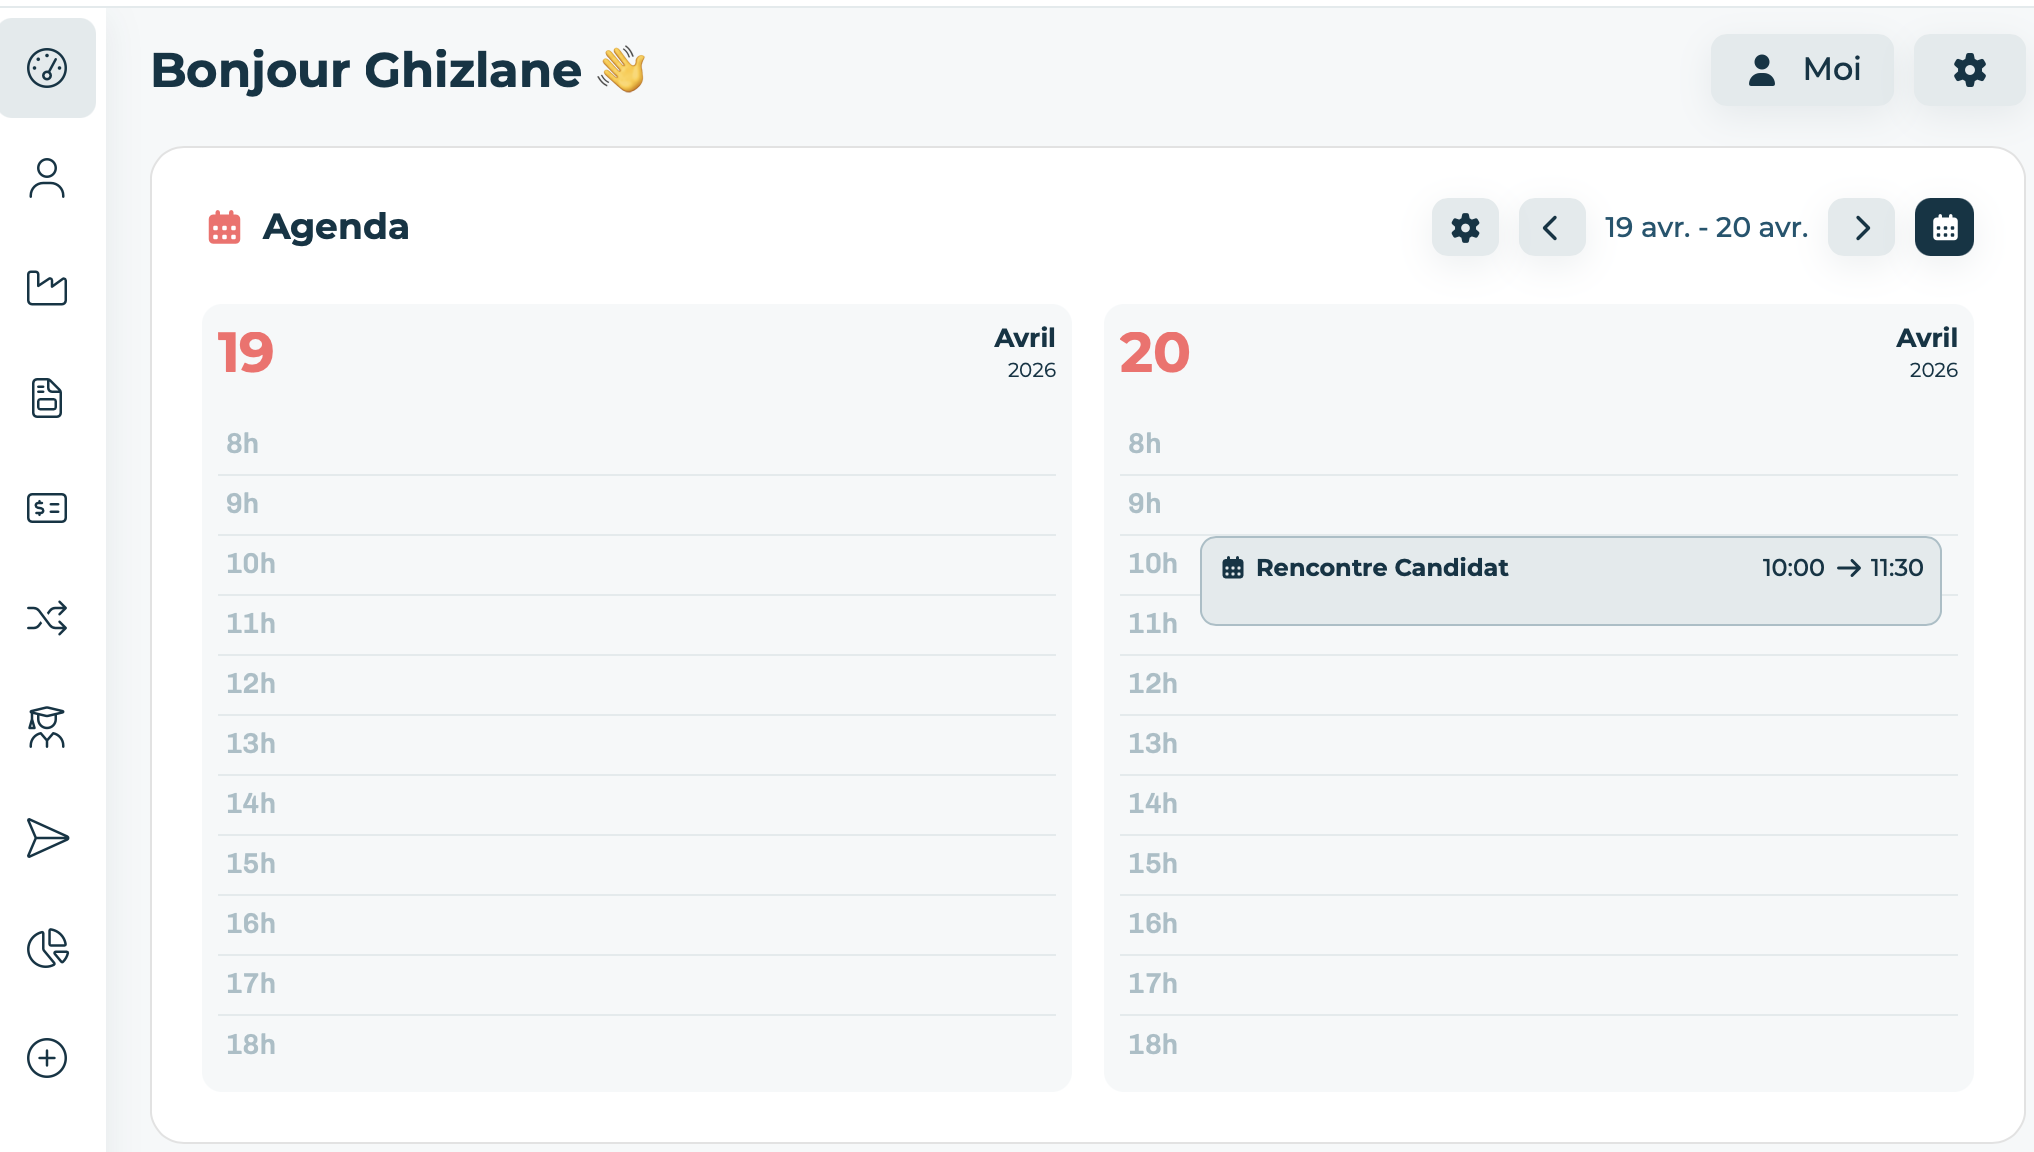
Task: Open the documents sidebar icon
Action: 47,398
